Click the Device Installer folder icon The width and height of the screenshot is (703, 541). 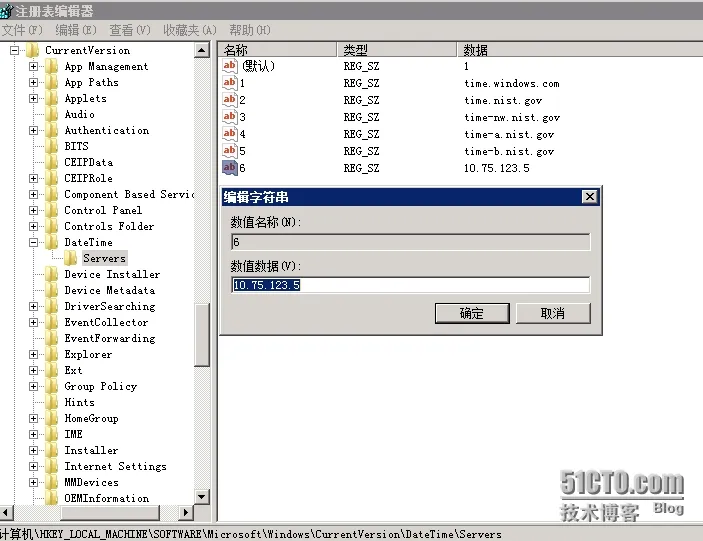click(x=52, y=274)
